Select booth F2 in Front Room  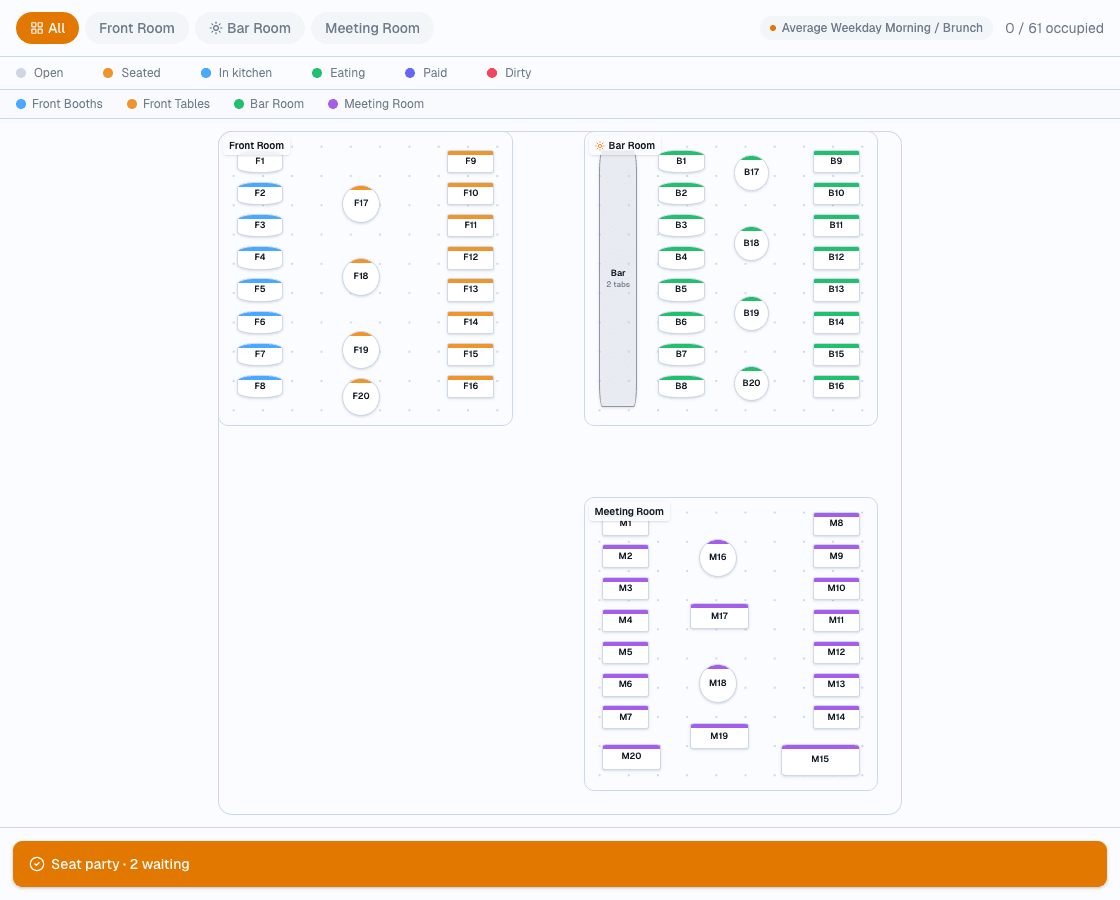[x=260, y=194]
